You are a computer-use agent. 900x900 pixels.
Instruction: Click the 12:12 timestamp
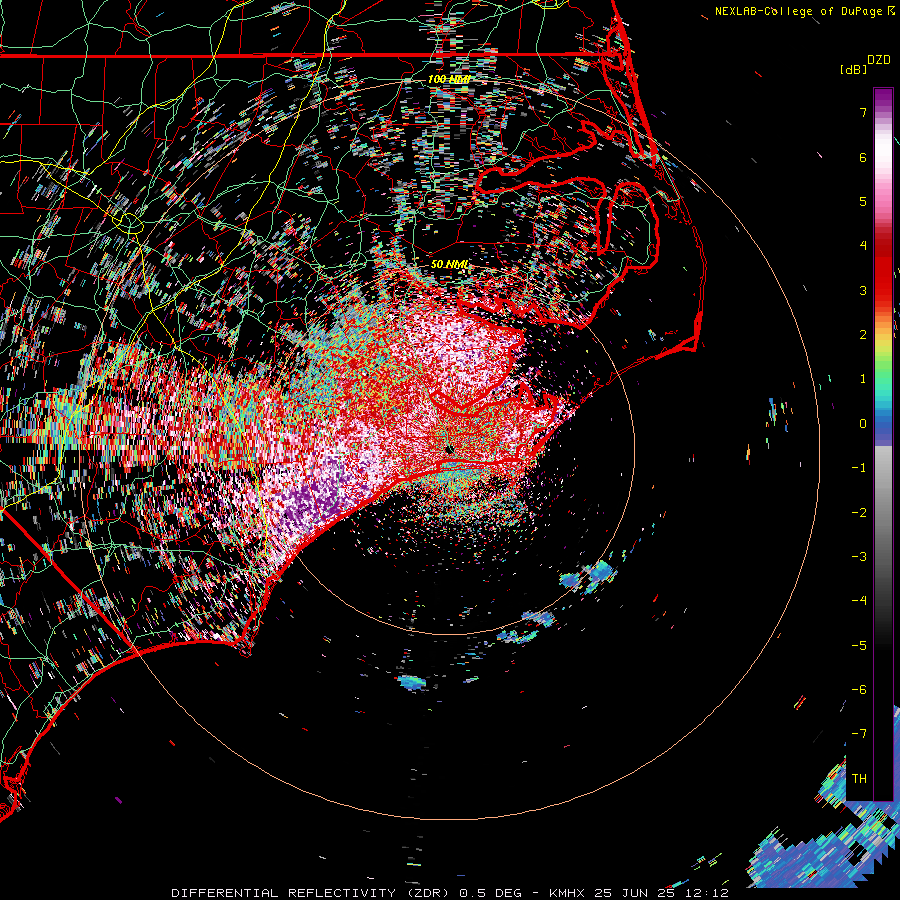(x=705, y=893)
